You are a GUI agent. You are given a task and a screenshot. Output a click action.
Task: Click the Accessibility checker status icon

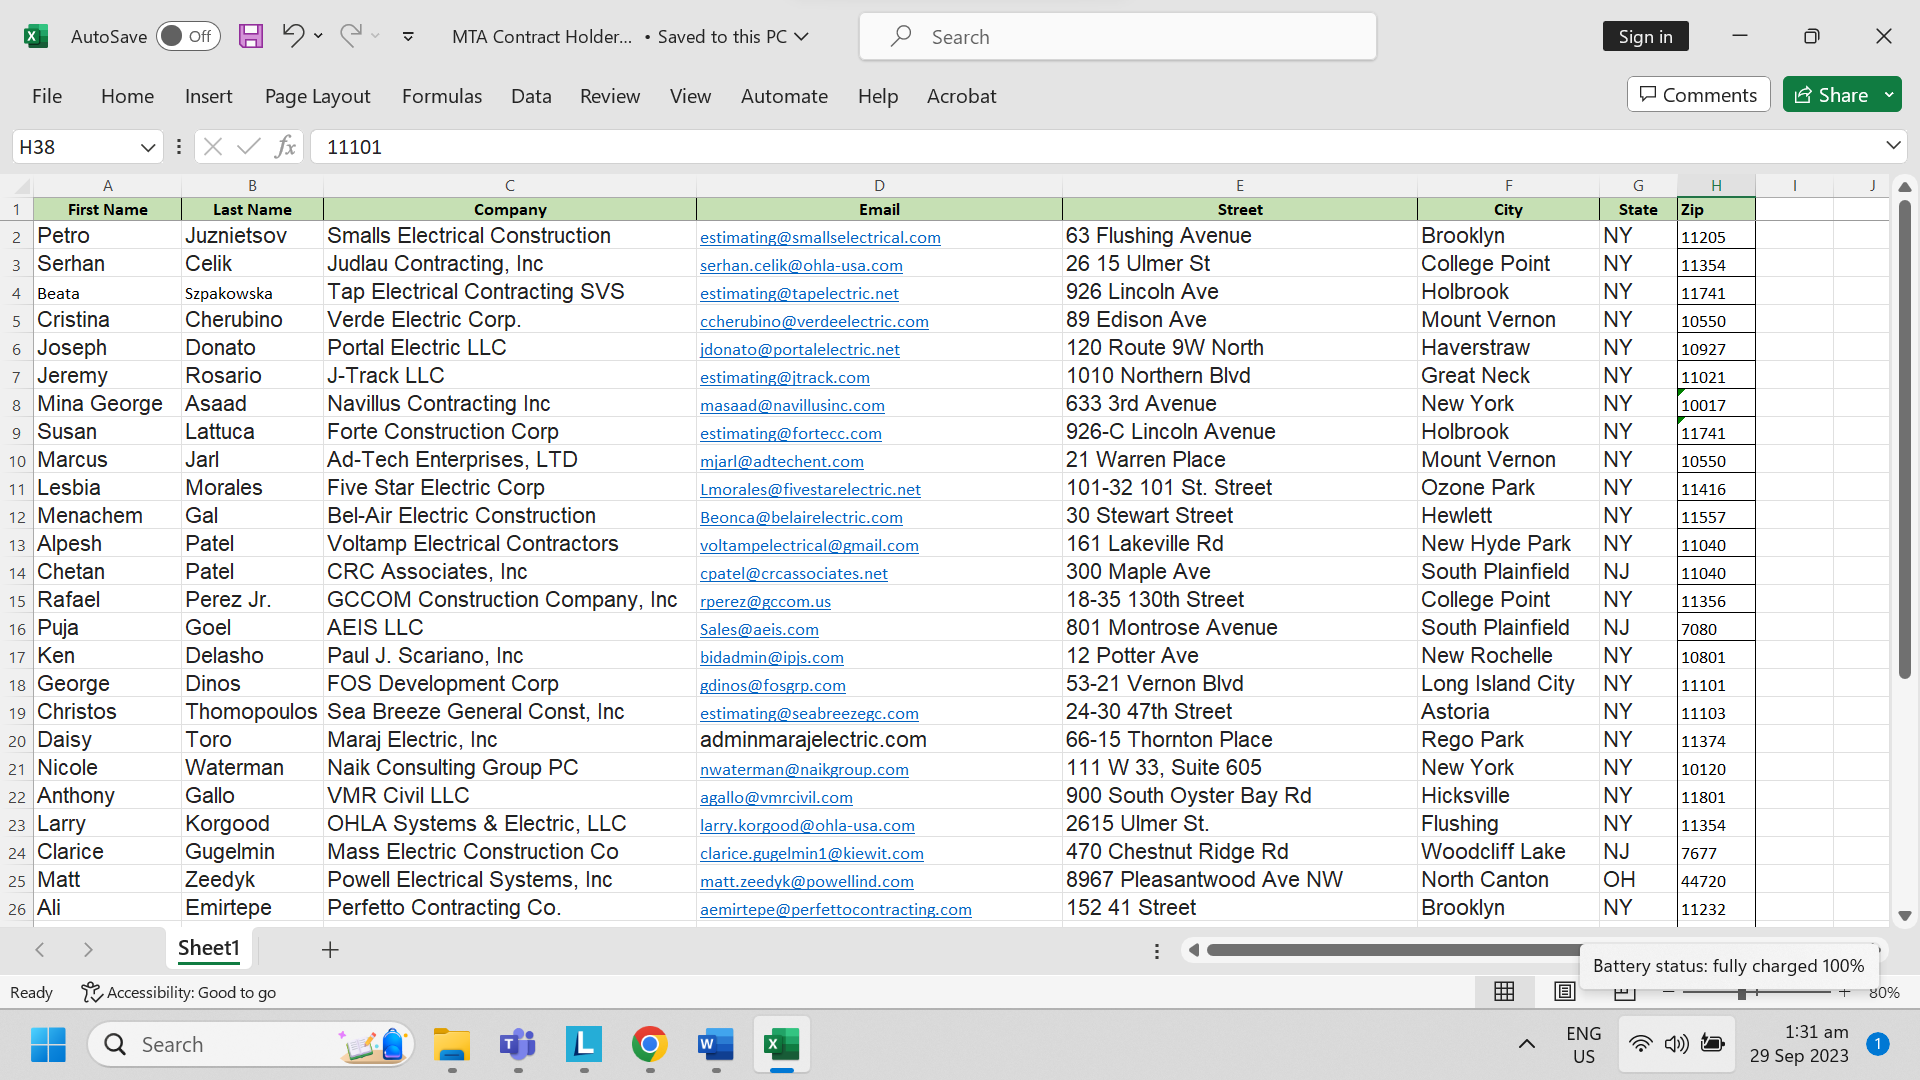click(91, 992)
